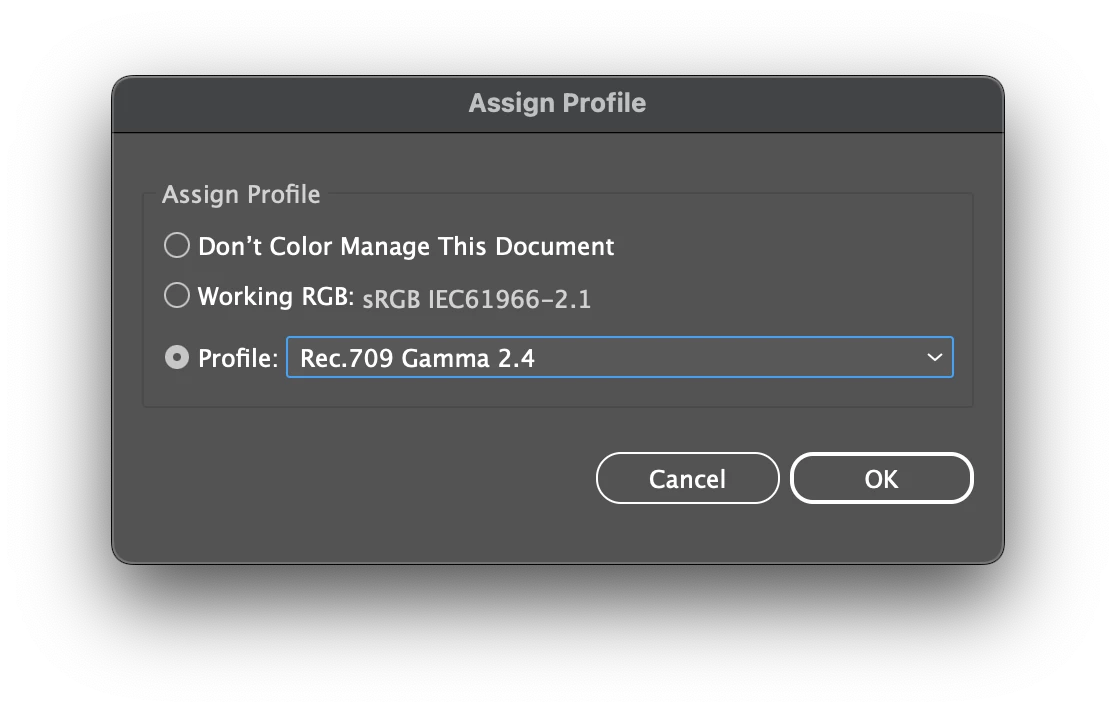This screenshot has width=1116, height=712.
Task: Click the sRGB IEC61966-2.1 profile name
Action: coord(476,299)
